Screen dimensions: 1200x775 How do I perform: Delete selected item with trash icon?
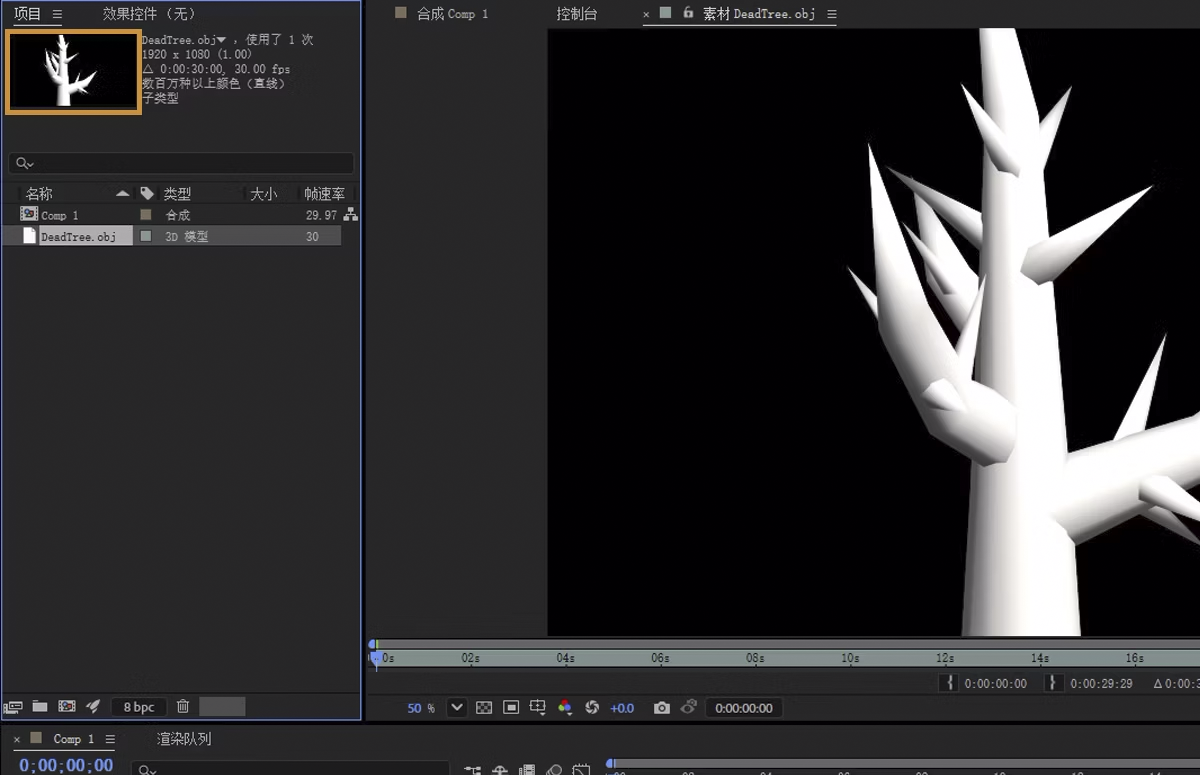pos(183,707)
